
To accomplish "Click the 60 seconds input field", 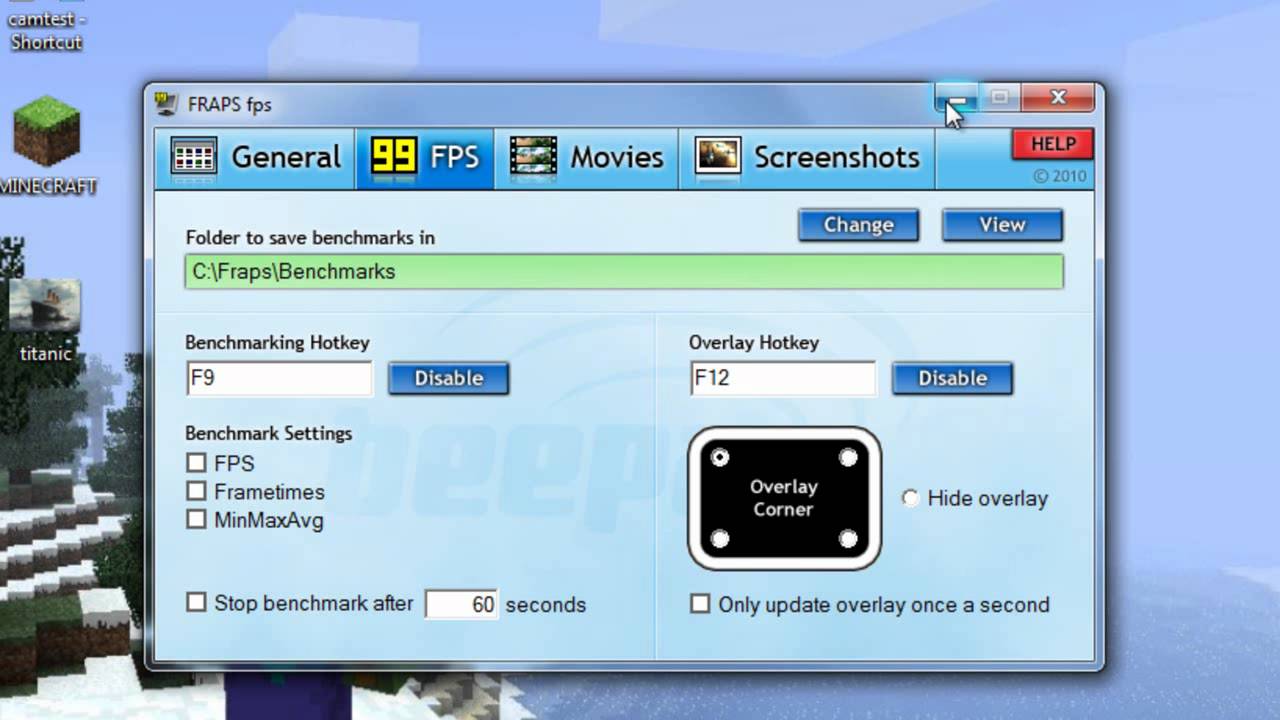I will 461,604.
